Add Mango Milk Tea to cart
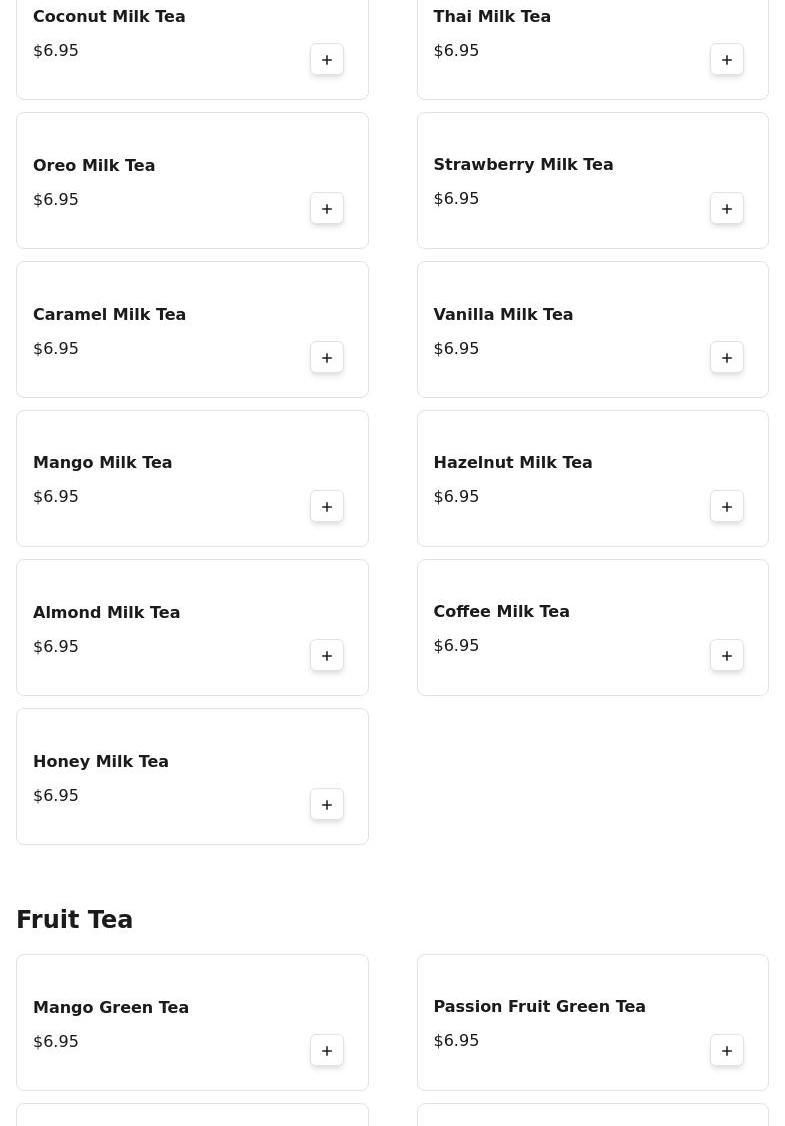The image size is (785, 1126). pos(327,507)
